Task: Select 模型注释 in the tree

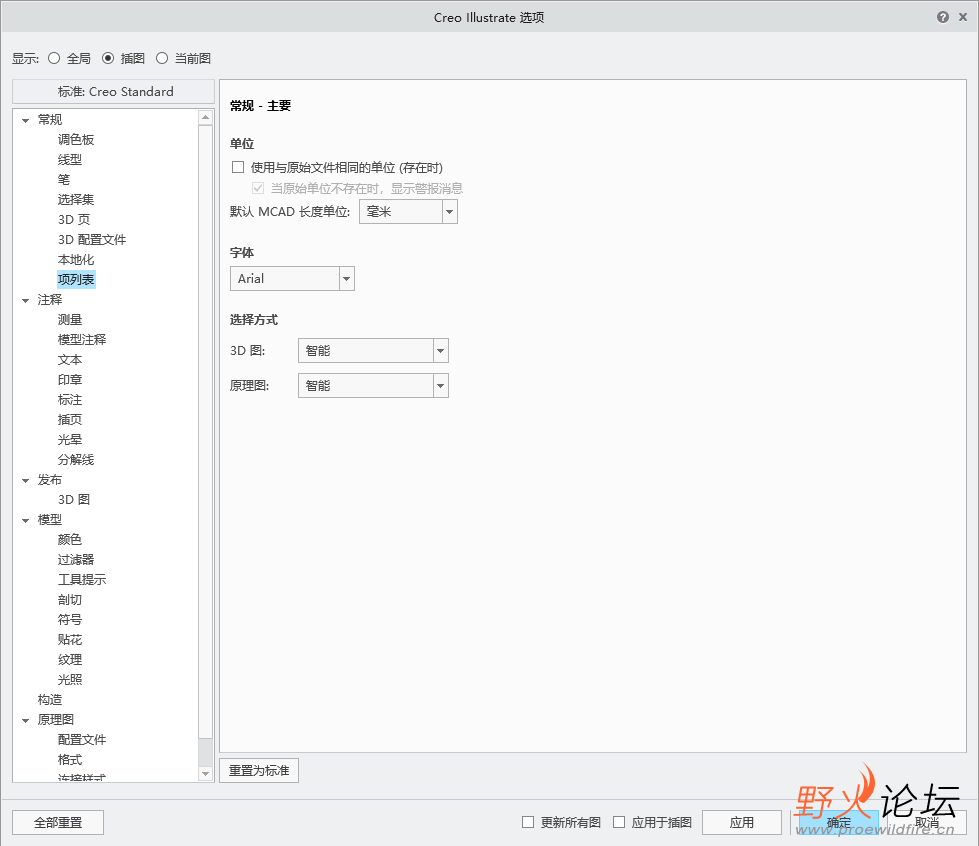Action: pos(82,340)
